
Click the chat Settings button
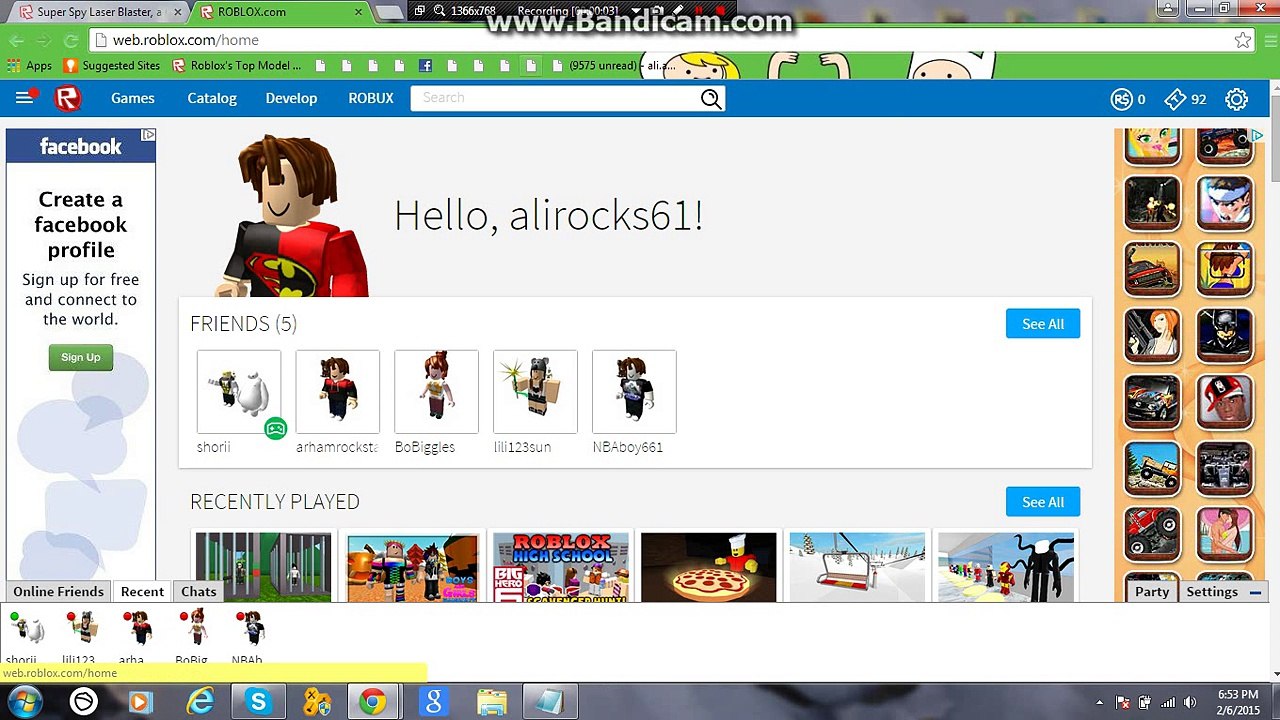(x=1212, y=591)
